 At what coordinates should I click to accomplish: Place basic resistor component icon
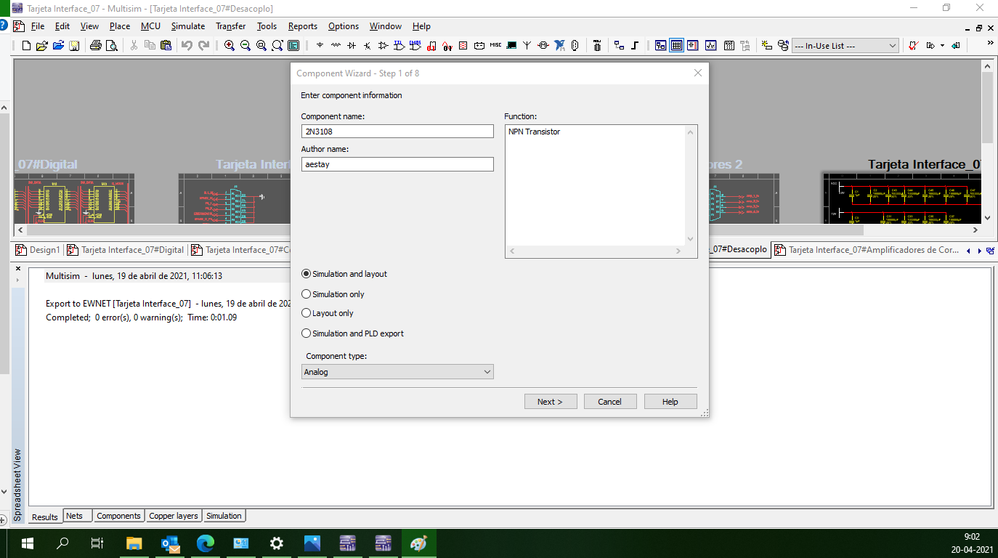point(335,45)
